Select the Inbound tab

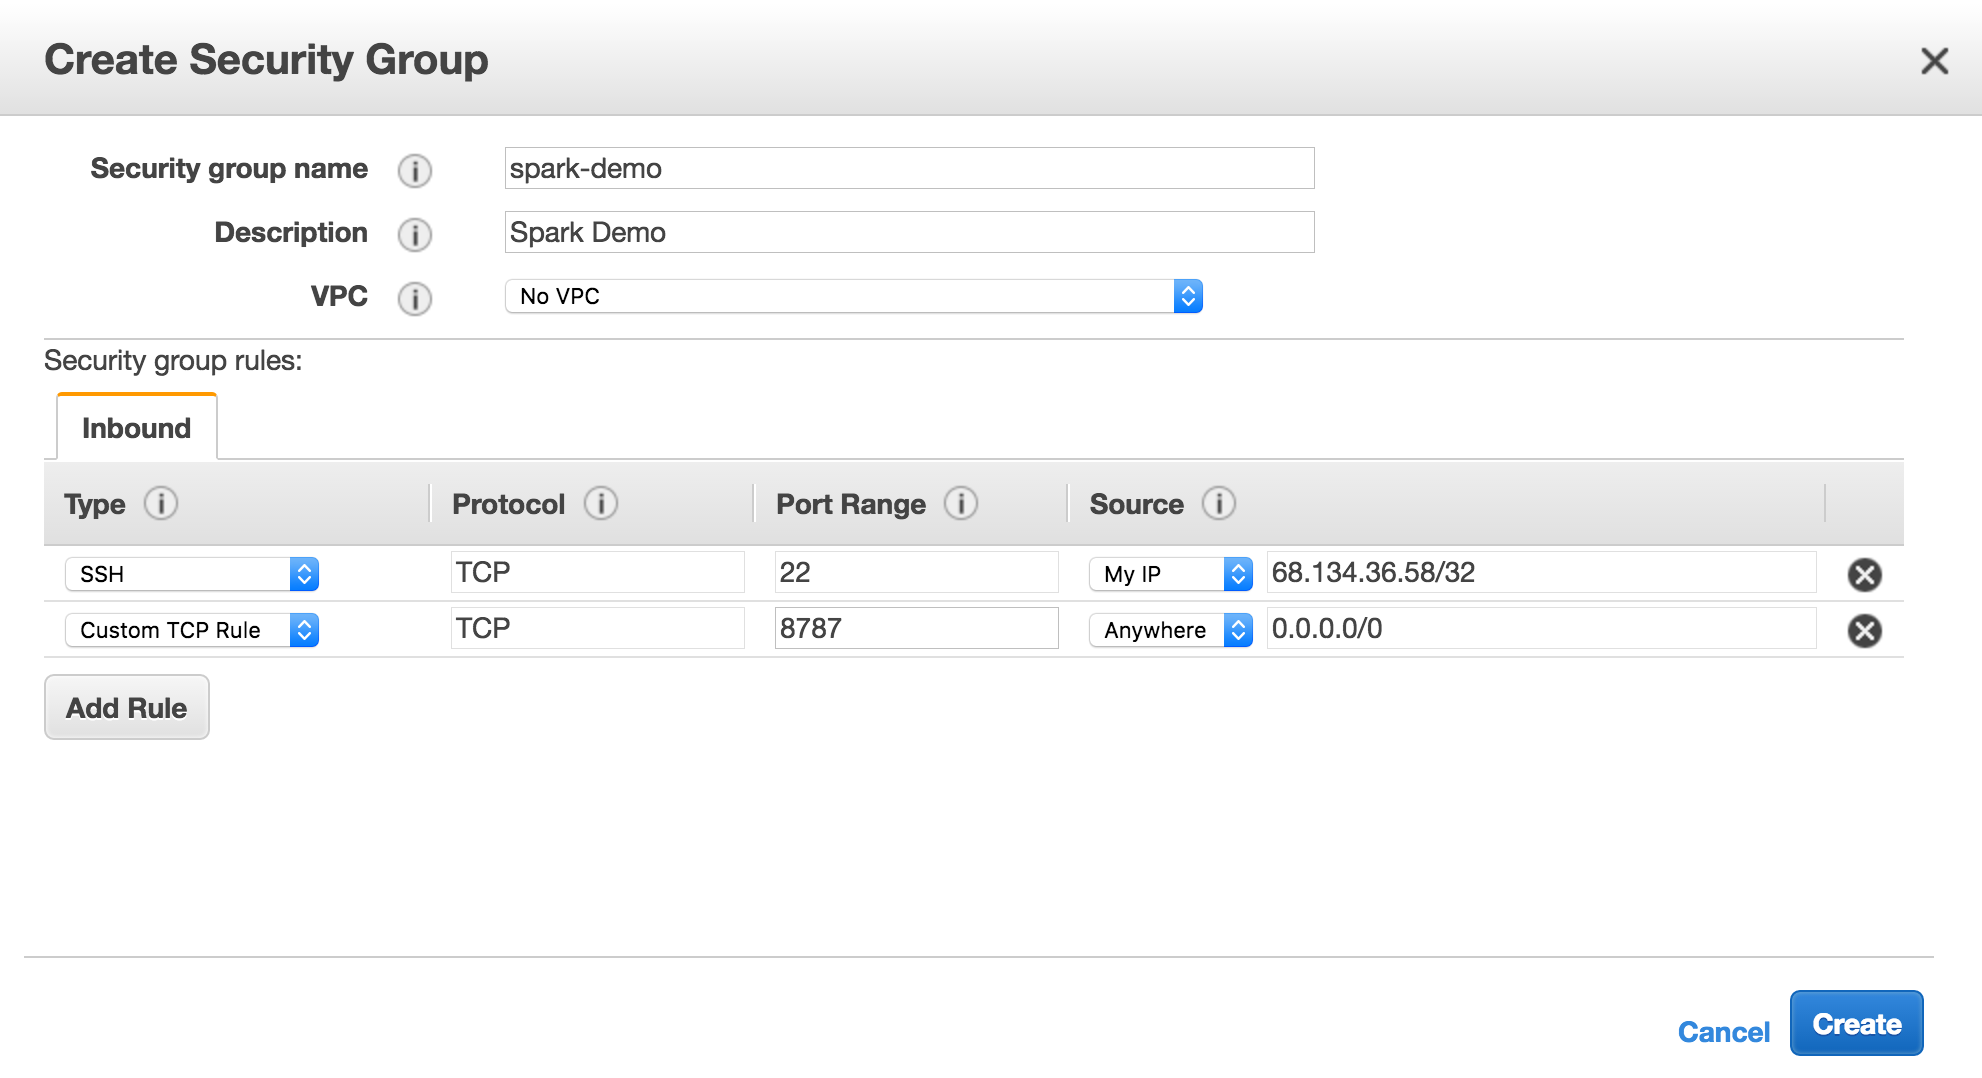[136, 428]
